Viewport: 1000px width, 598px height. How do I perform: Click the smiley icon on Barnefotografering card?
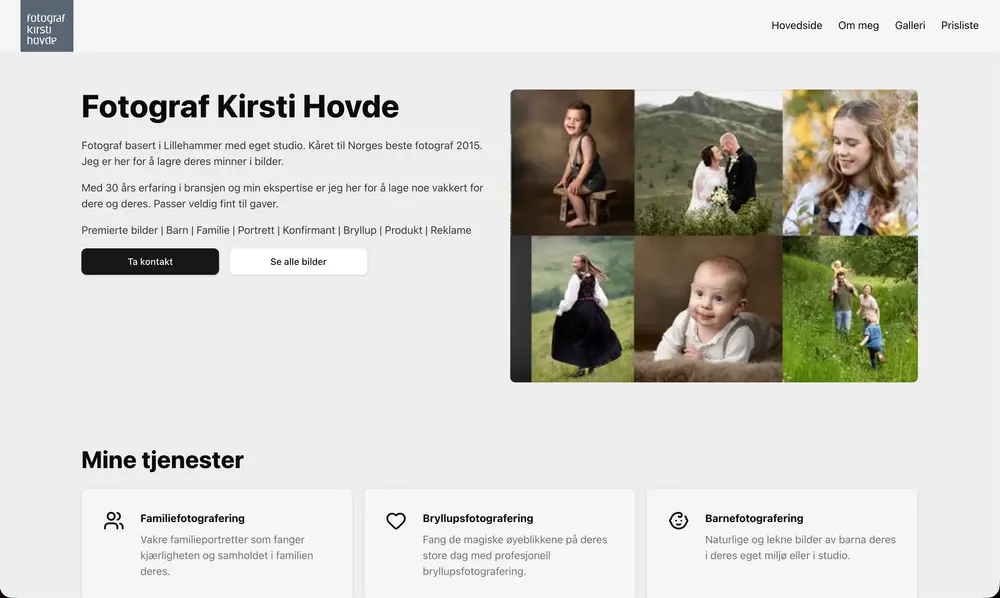point(679,520)
